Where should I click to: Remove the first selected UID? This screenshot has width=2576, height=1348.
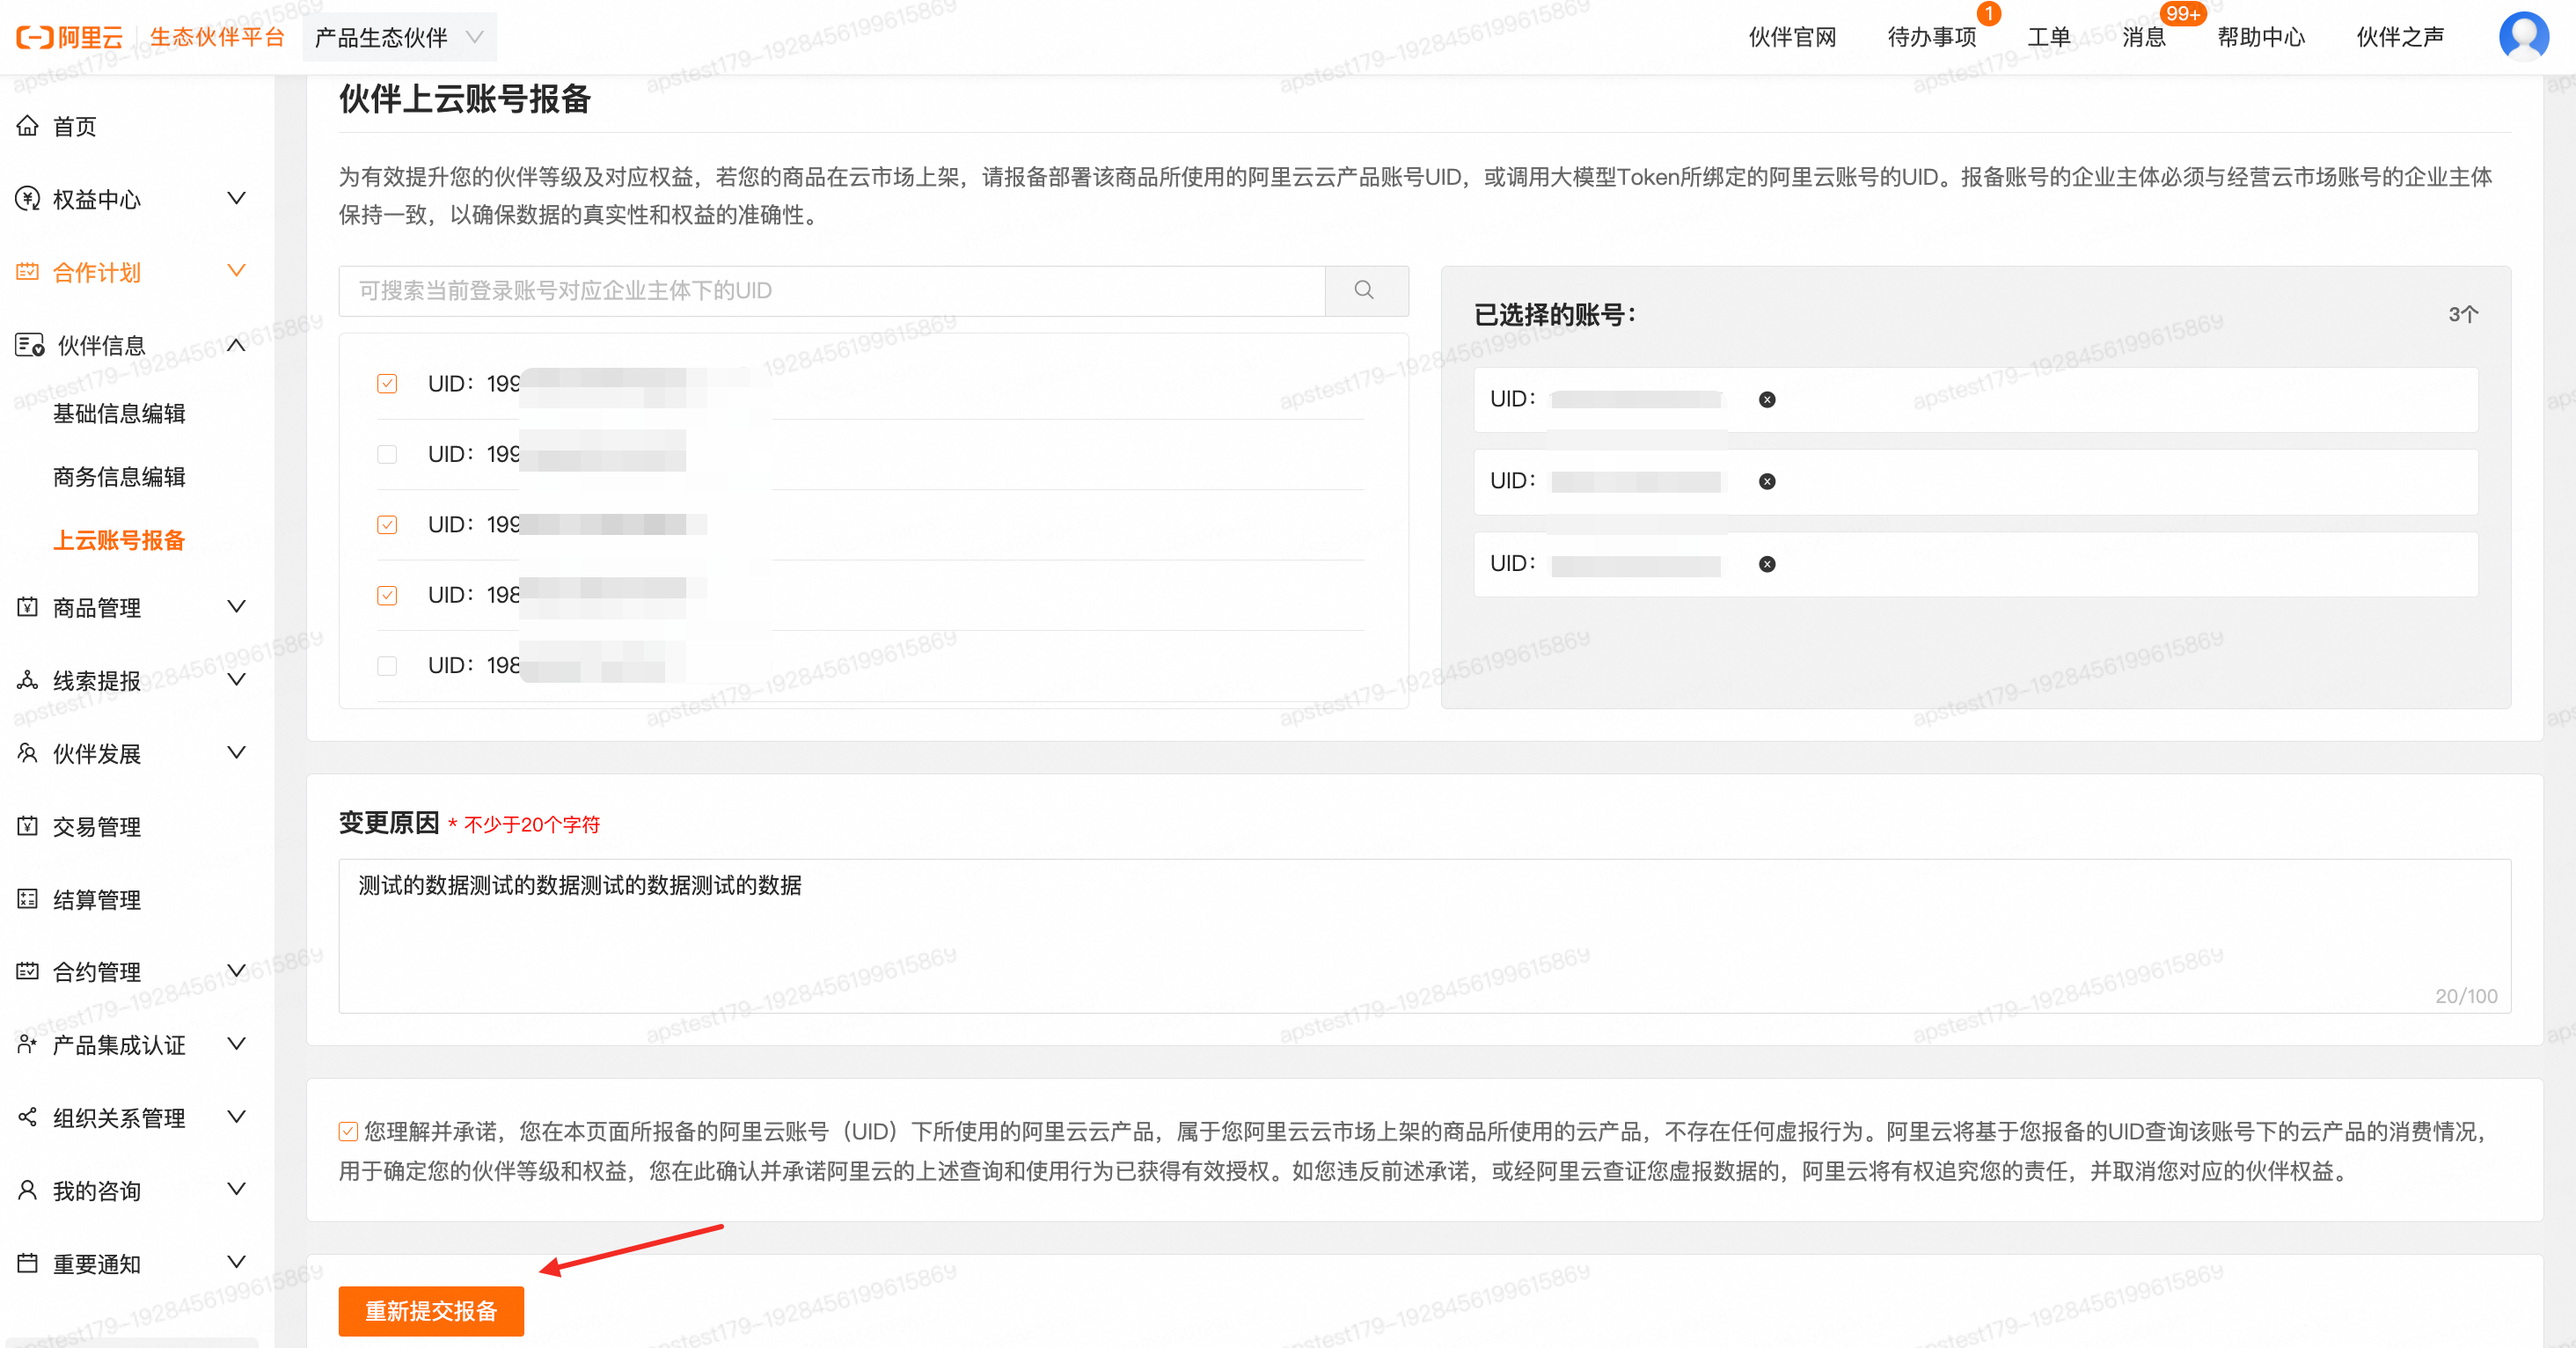[1767, 399]
